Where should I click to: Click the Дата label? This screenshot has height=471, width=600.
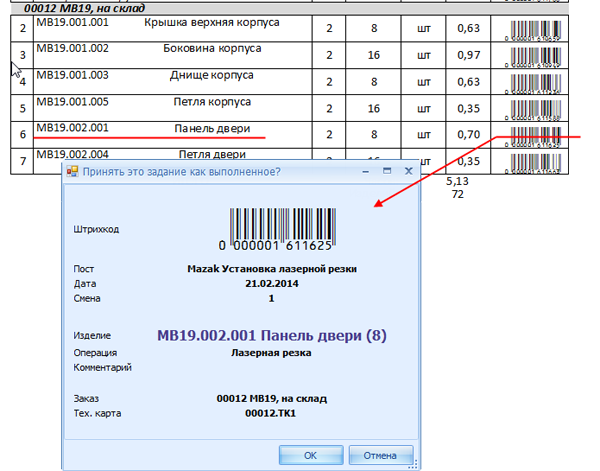(x=85, y=284)
